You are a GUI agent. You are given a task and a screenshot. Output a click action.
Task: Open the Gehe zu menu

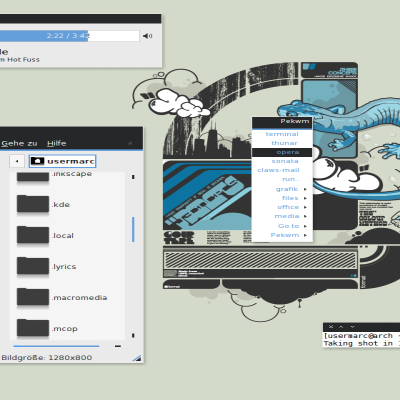19,143
